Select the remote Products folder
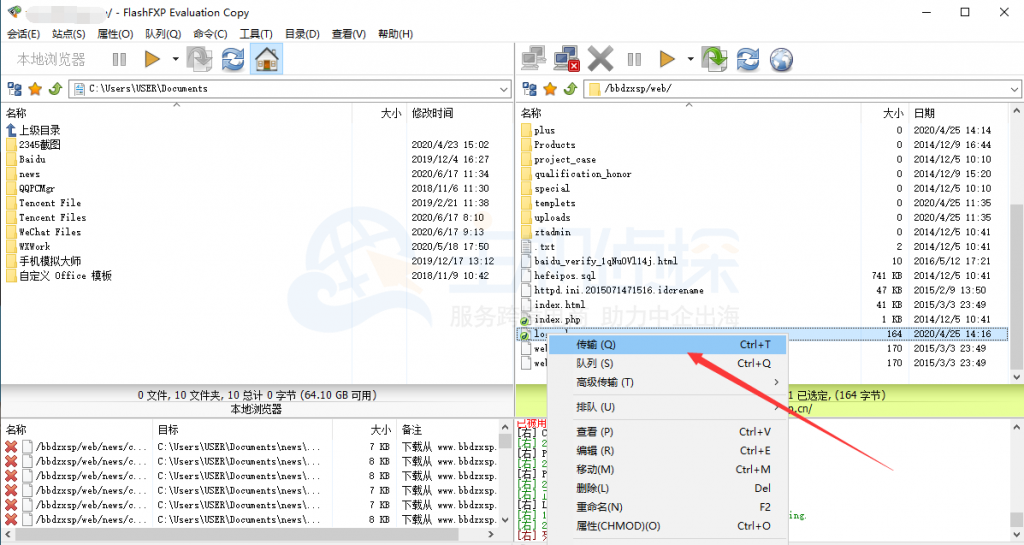 click(x=554, y=145)
